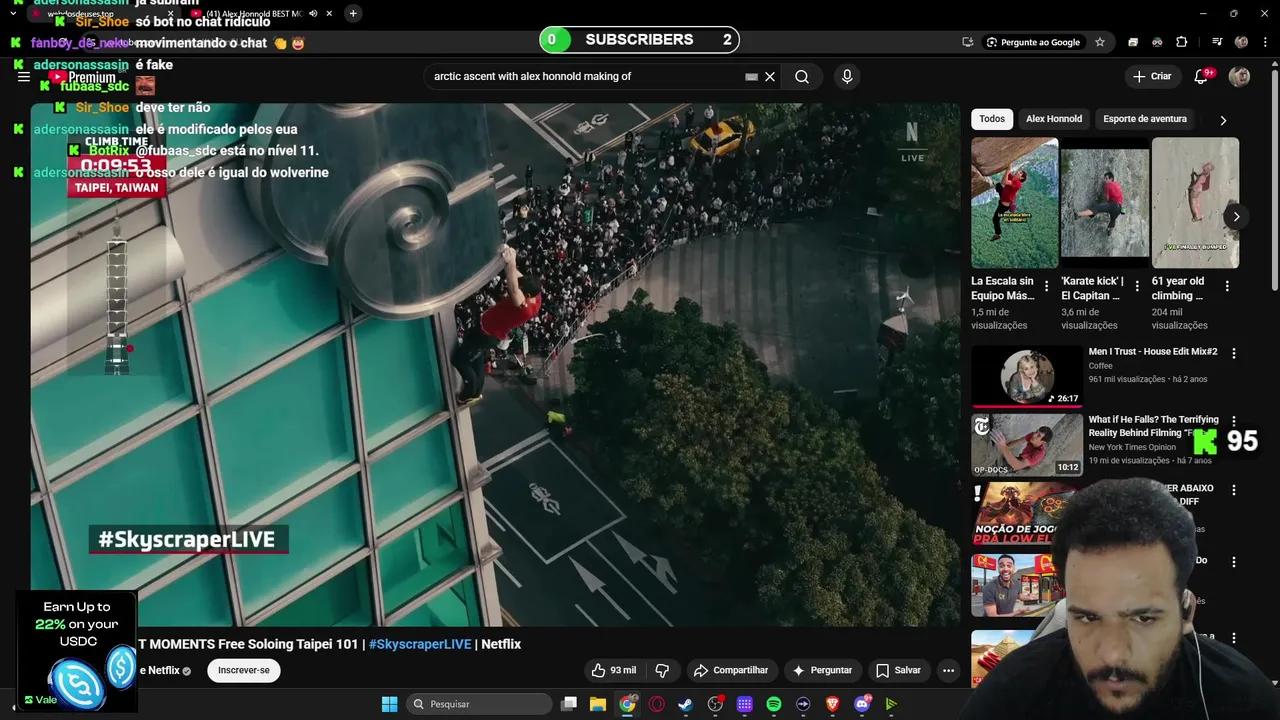
Task: Open options for Men I Trust video
Action: [x=1233, y=353]
